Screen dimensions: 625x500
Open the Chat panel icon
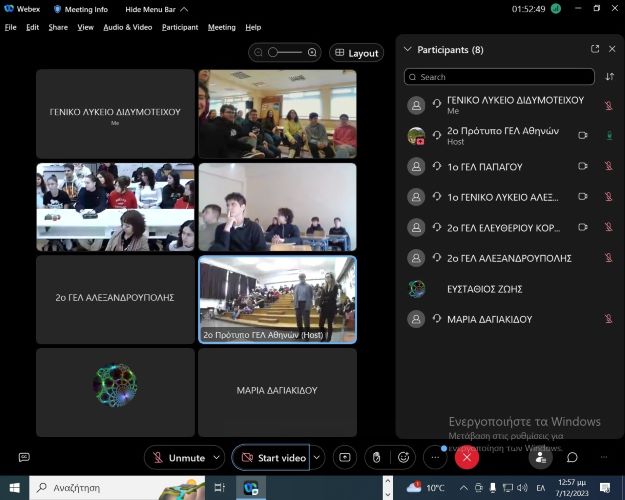point(572,457)
